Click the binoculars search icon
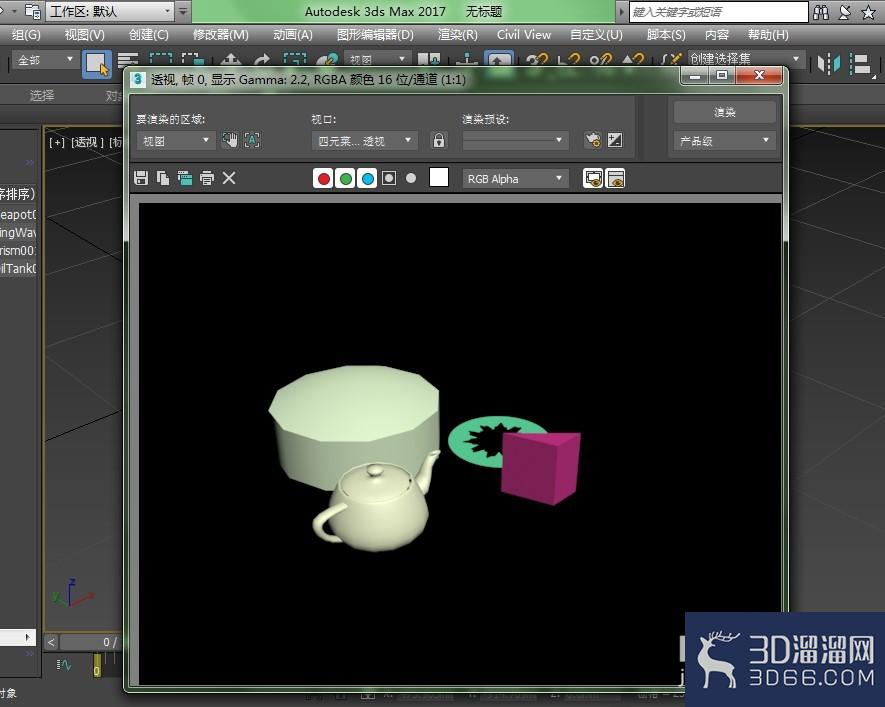885x707 pixels. pos(821,12)
